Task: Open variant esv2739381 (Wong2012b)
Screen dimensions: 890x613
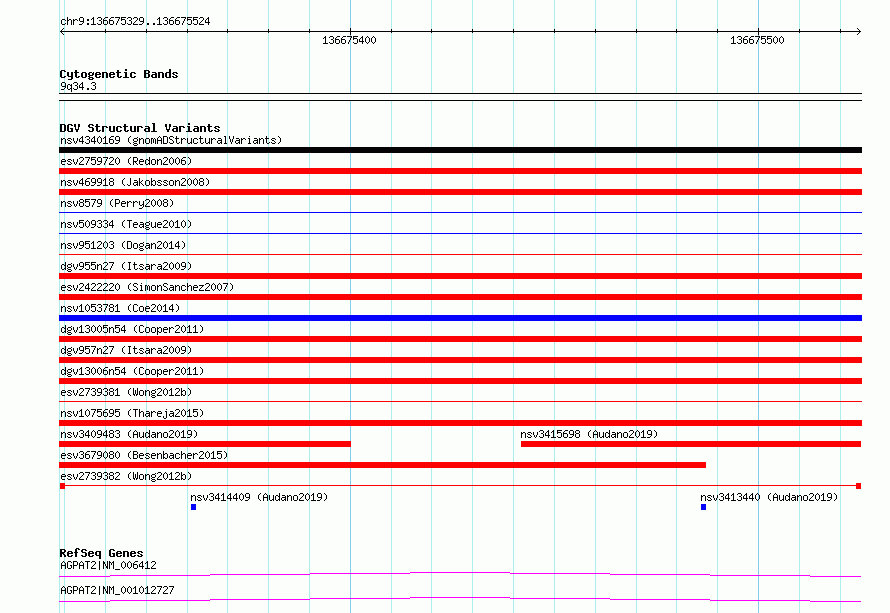Action: click(126, 392)
